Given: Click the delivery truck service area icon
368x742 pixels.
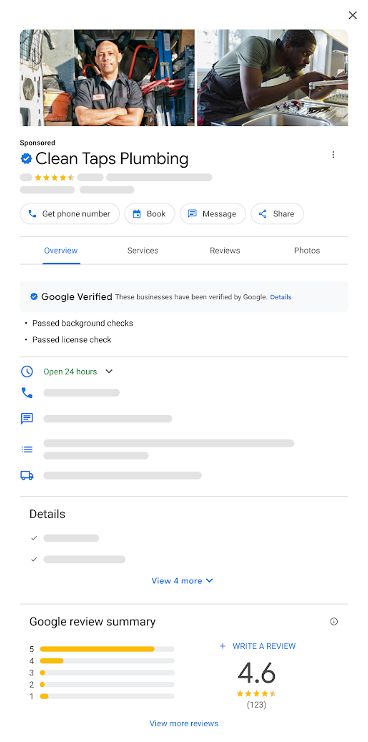Looking at the screenshot, I should pyautogui.click(x=27, y=476).
